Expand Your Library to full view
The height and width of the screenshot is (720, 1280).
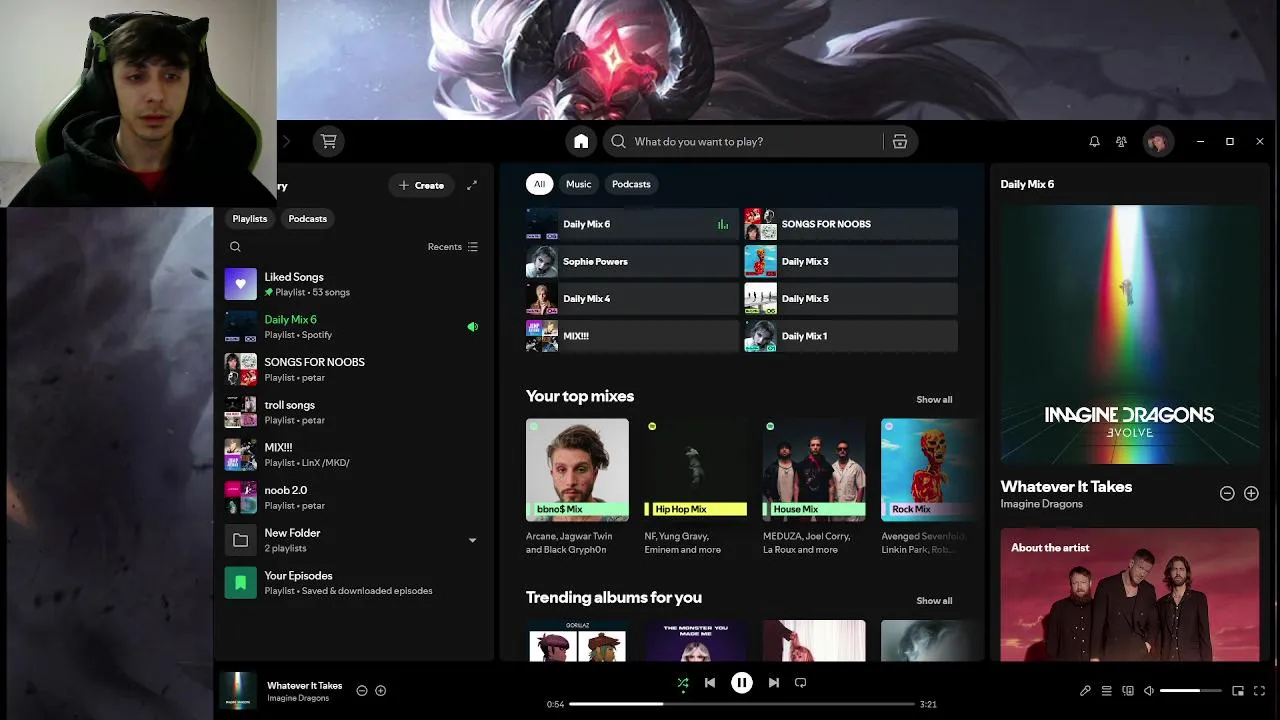pyautogui.click(x=472, y=185)
